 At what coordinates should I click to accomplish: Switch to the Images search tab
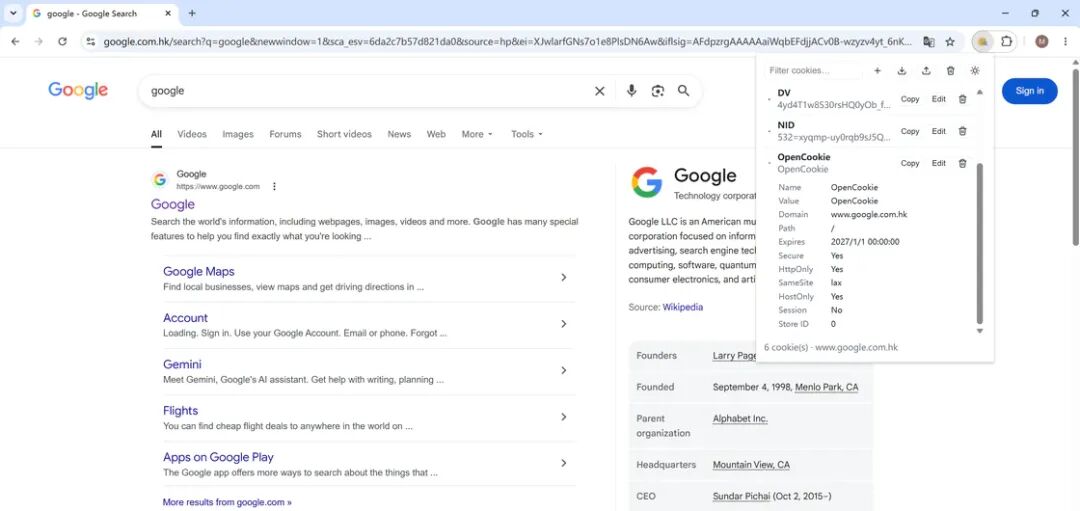click(x=238, y=134)
